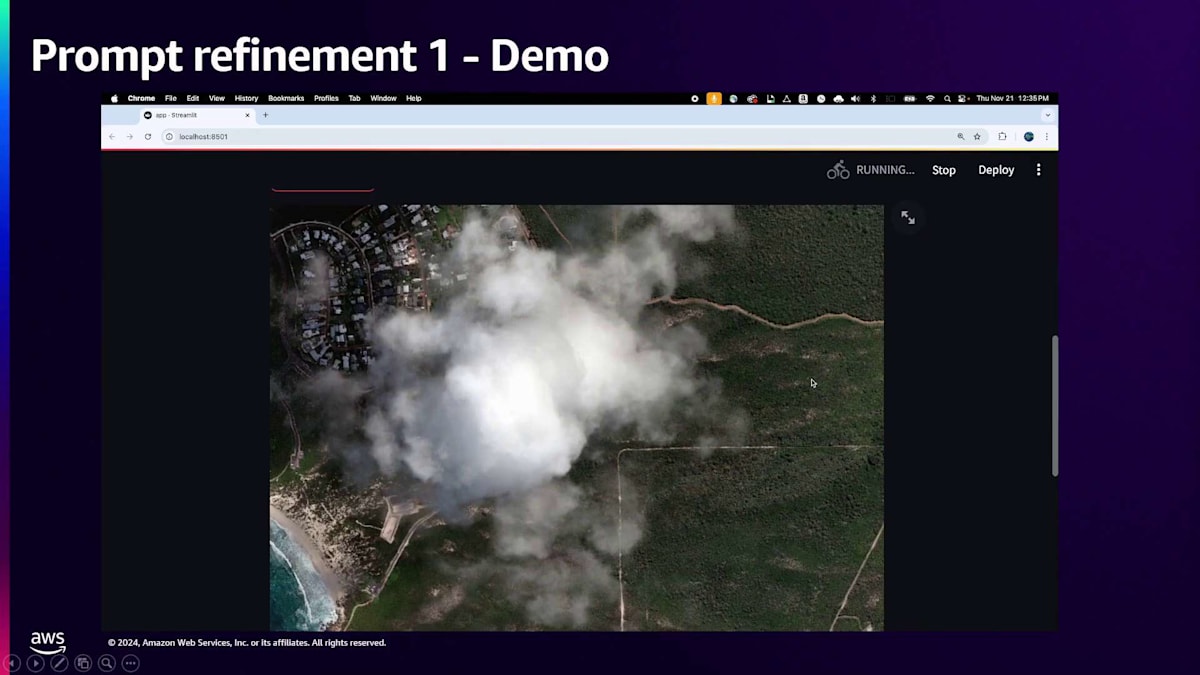
Task: Click the slideshow zoom magnifier control
Action: [107, 663]
